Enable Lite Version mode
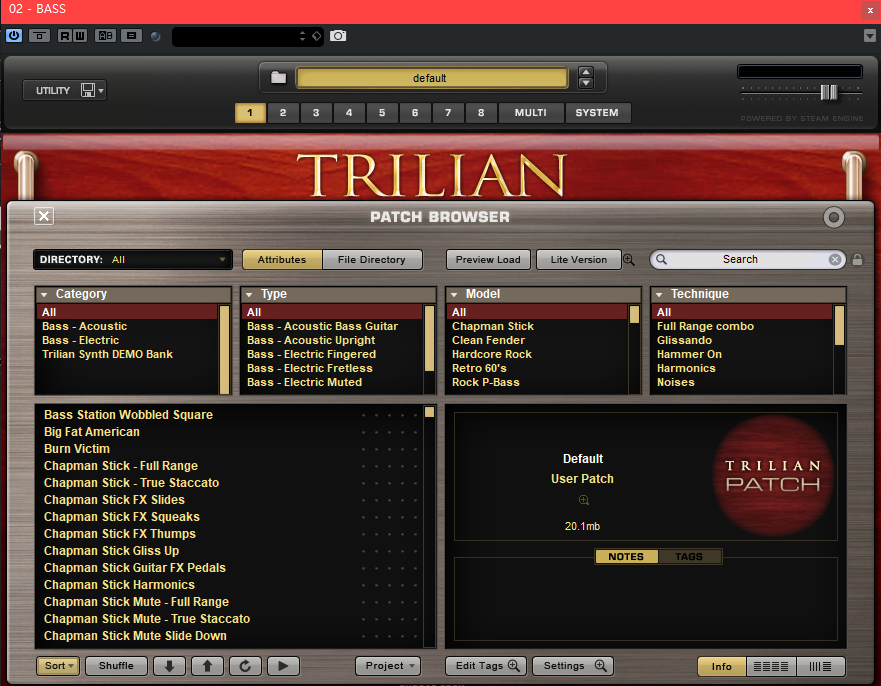881x686 pixels. click(x=578, y=259)
